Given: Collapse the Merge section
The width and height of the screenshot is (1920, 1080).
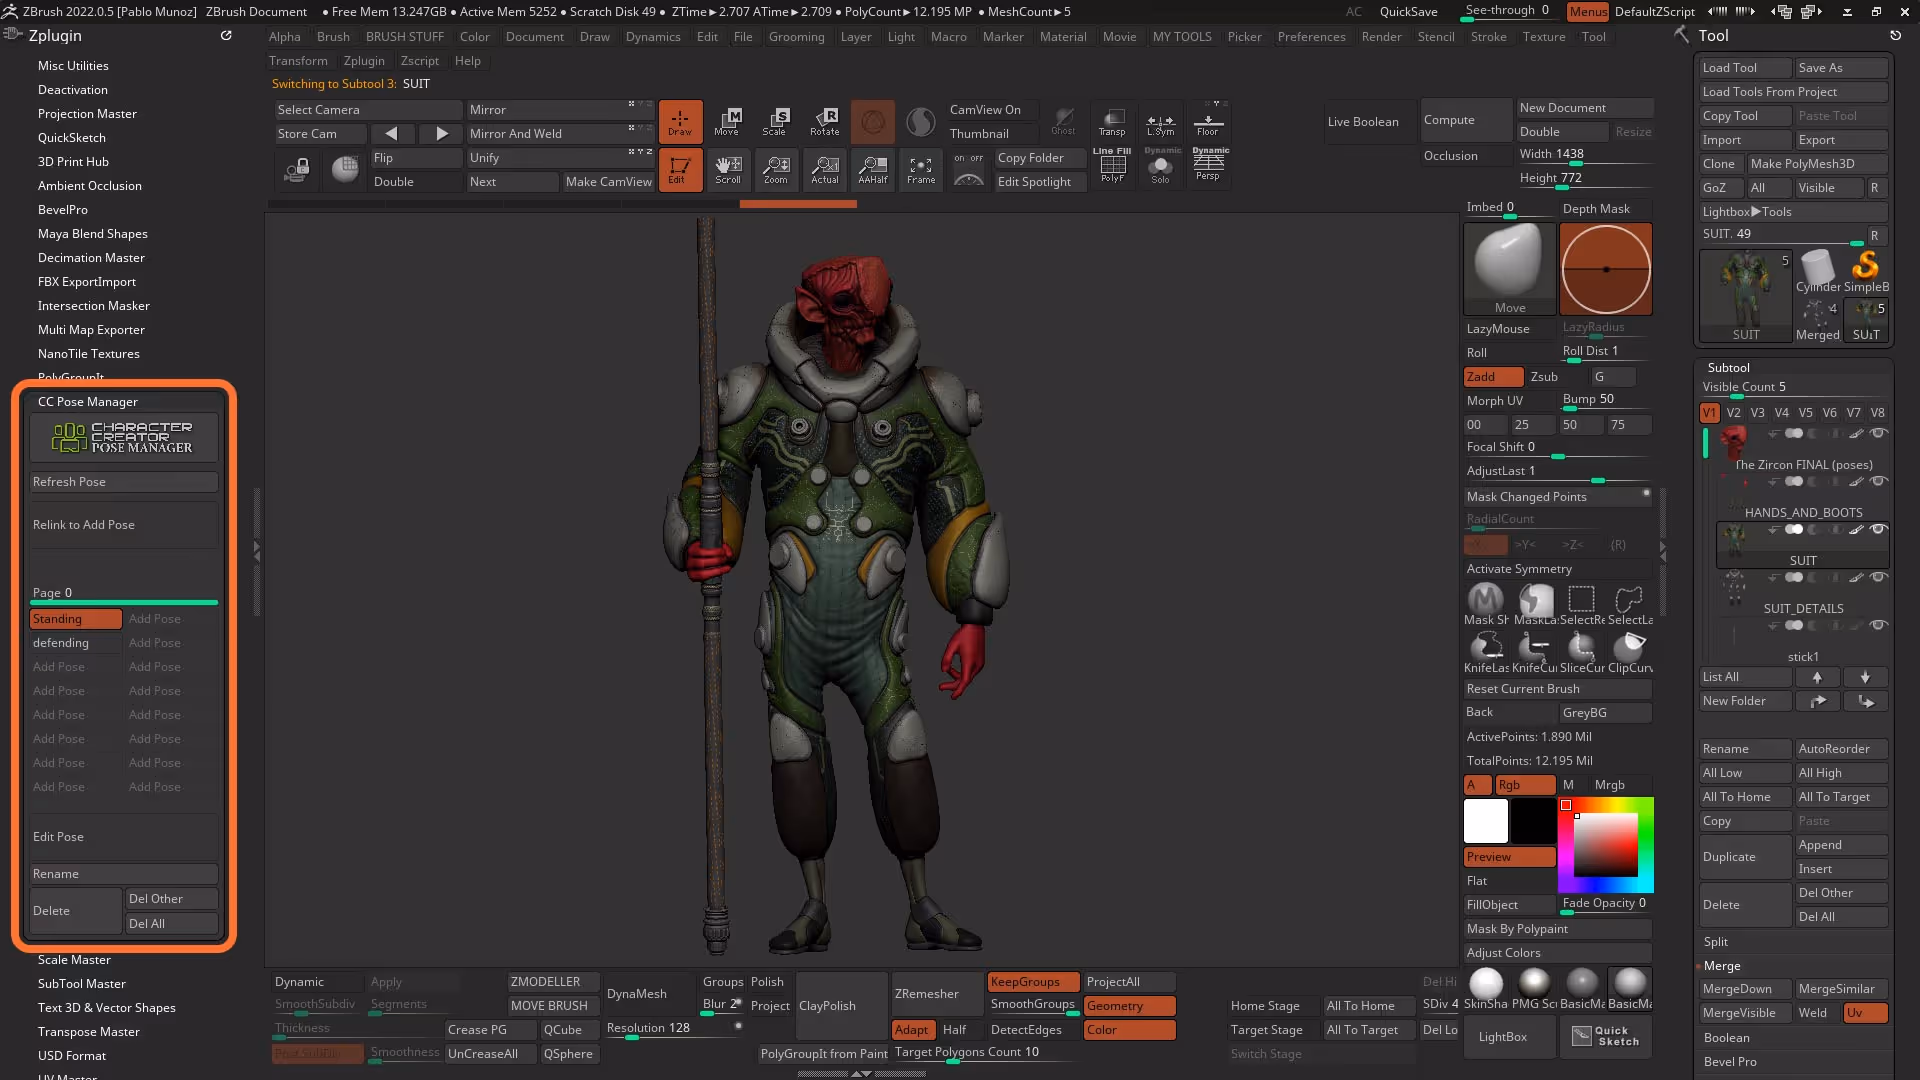Looking at the screenshot, I should pos(1722,966).
